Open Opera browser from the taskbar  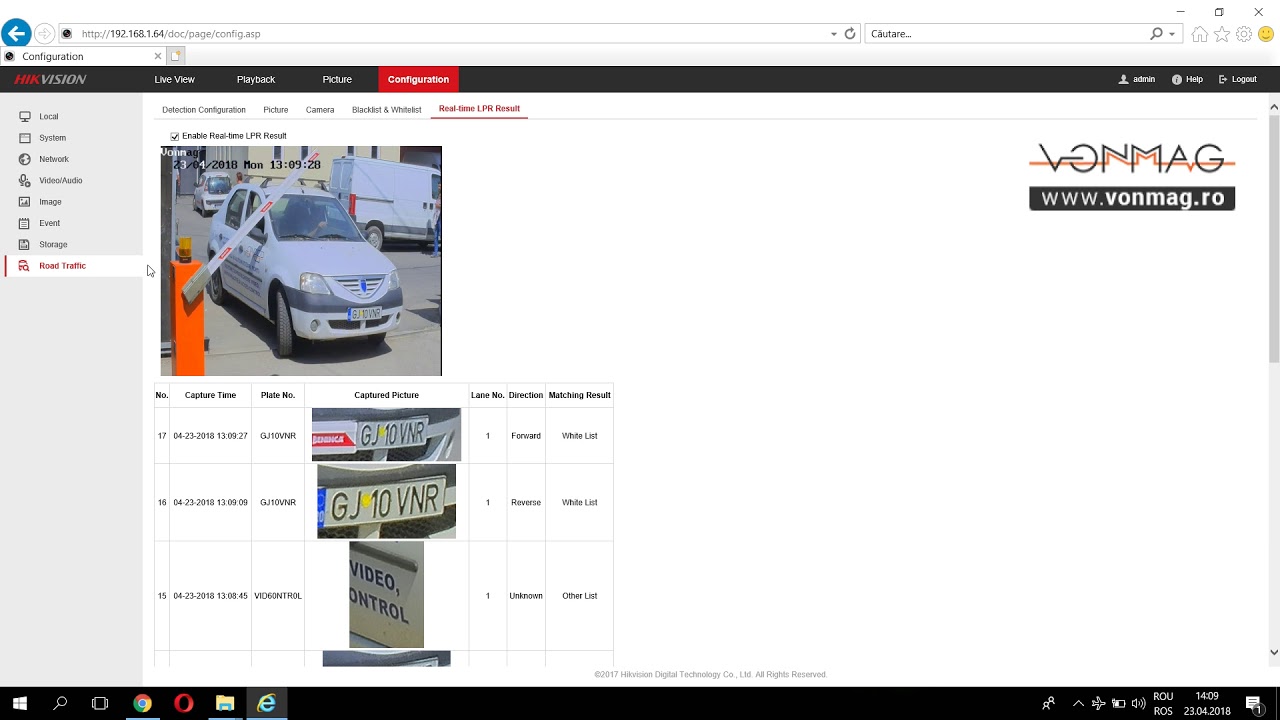click(183, 704)
